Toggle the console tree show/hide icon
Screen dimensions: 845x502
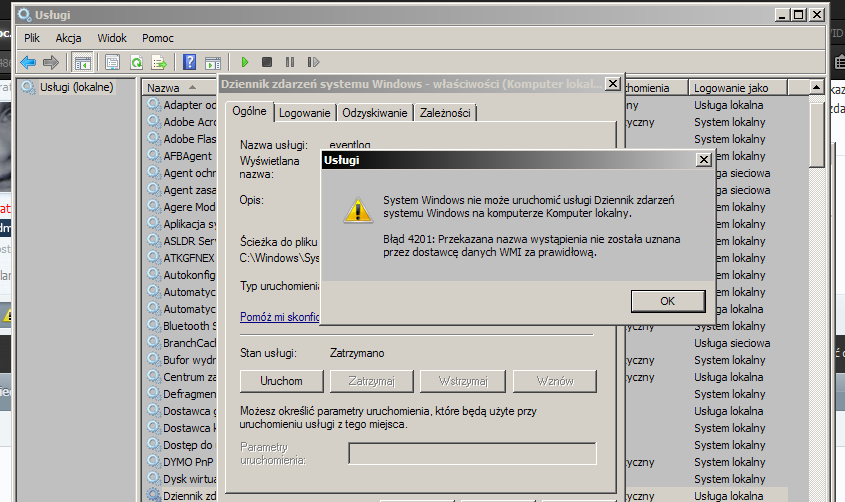tap(82, 62)
